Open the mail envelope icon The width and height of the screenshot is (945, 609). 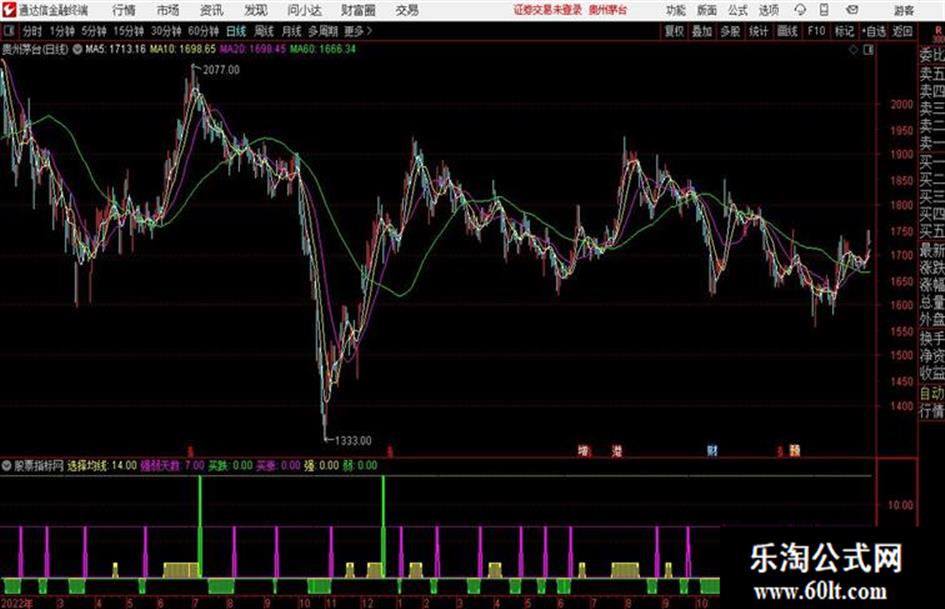tap(852, 10)
